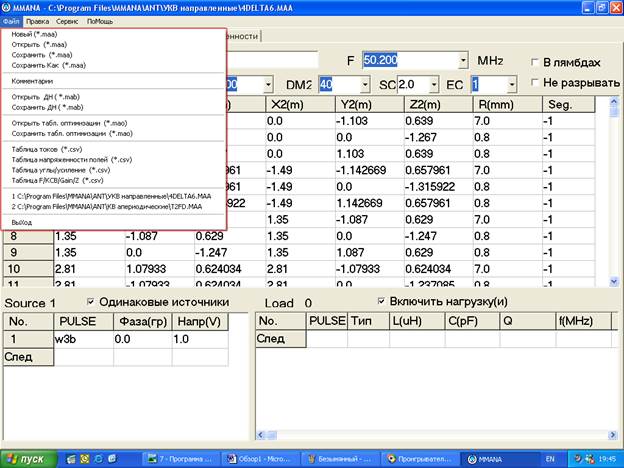
Task: Export 'Таблица F/КСВ/Gain/Z (*.csv)'
Action: pyautogui.click(x=58, y=181)
